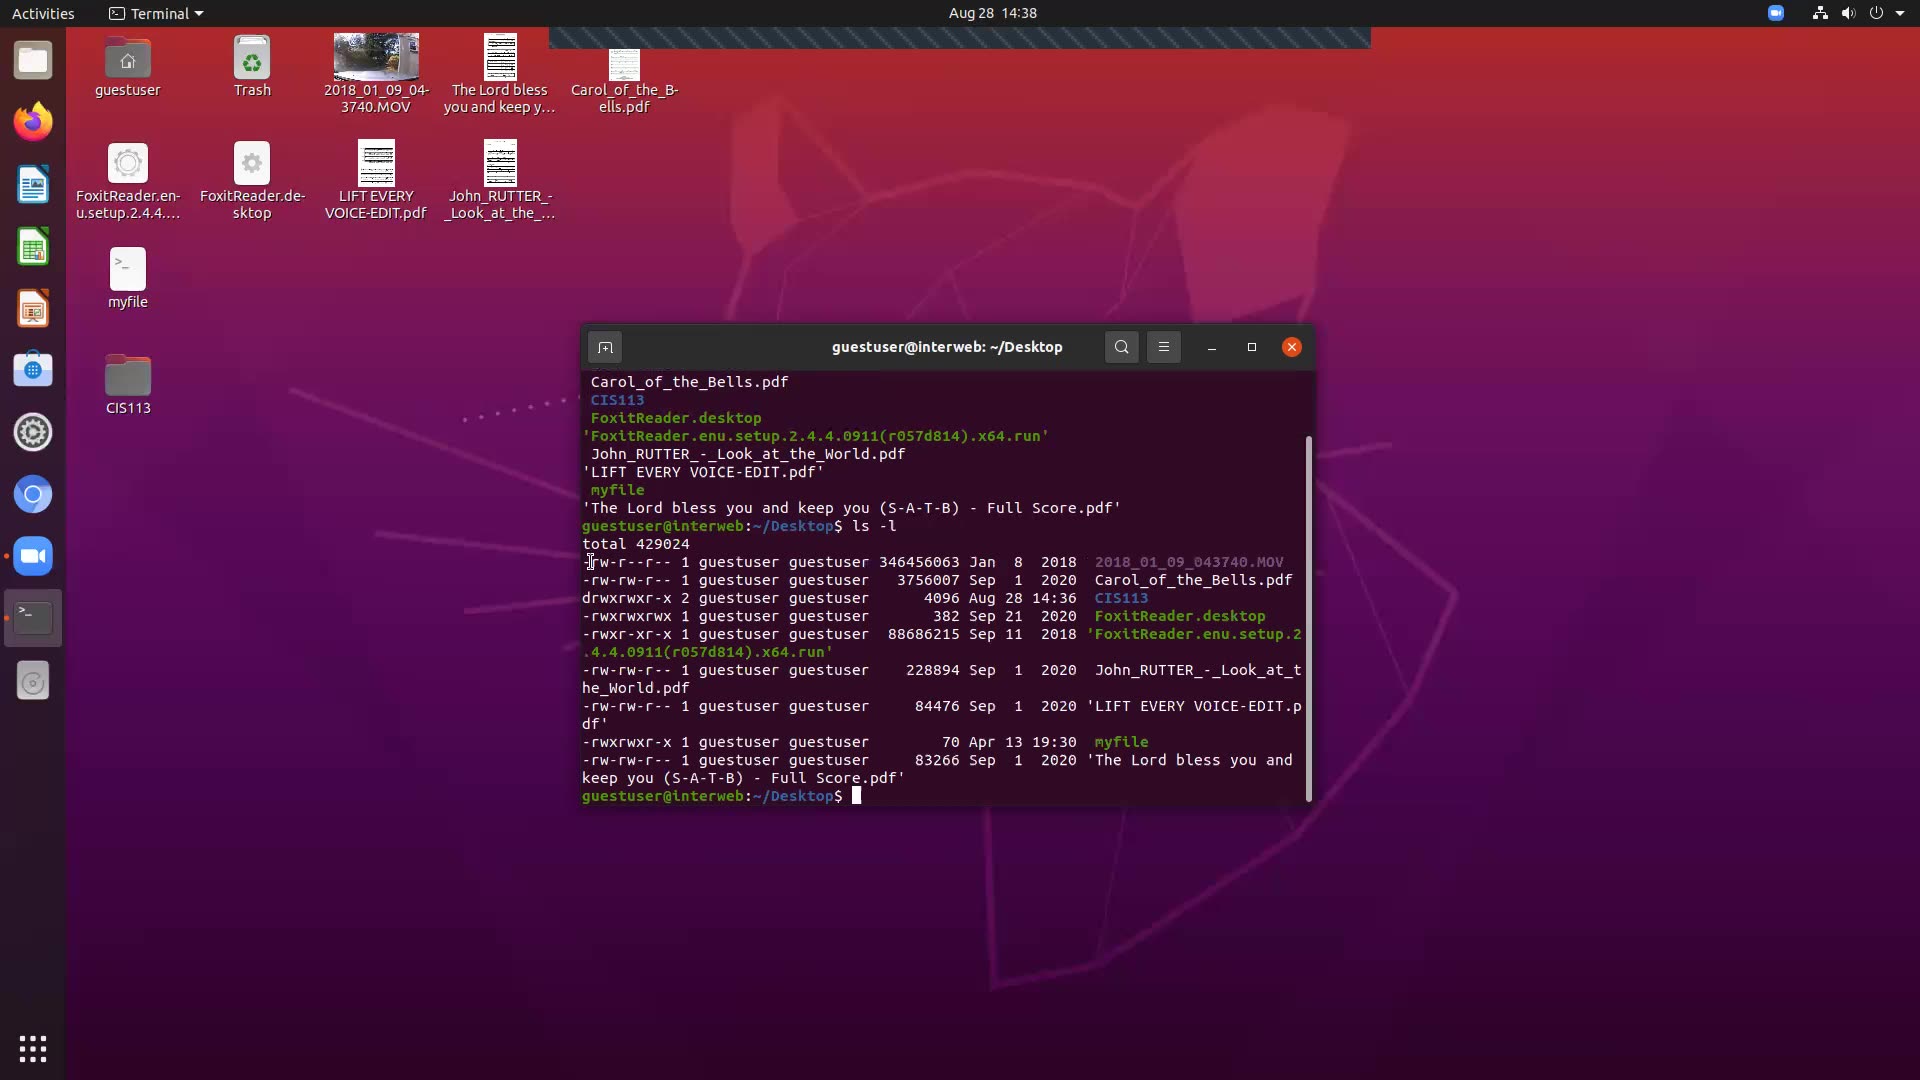Launch Zoom from the dock

(x=33, y=556)
